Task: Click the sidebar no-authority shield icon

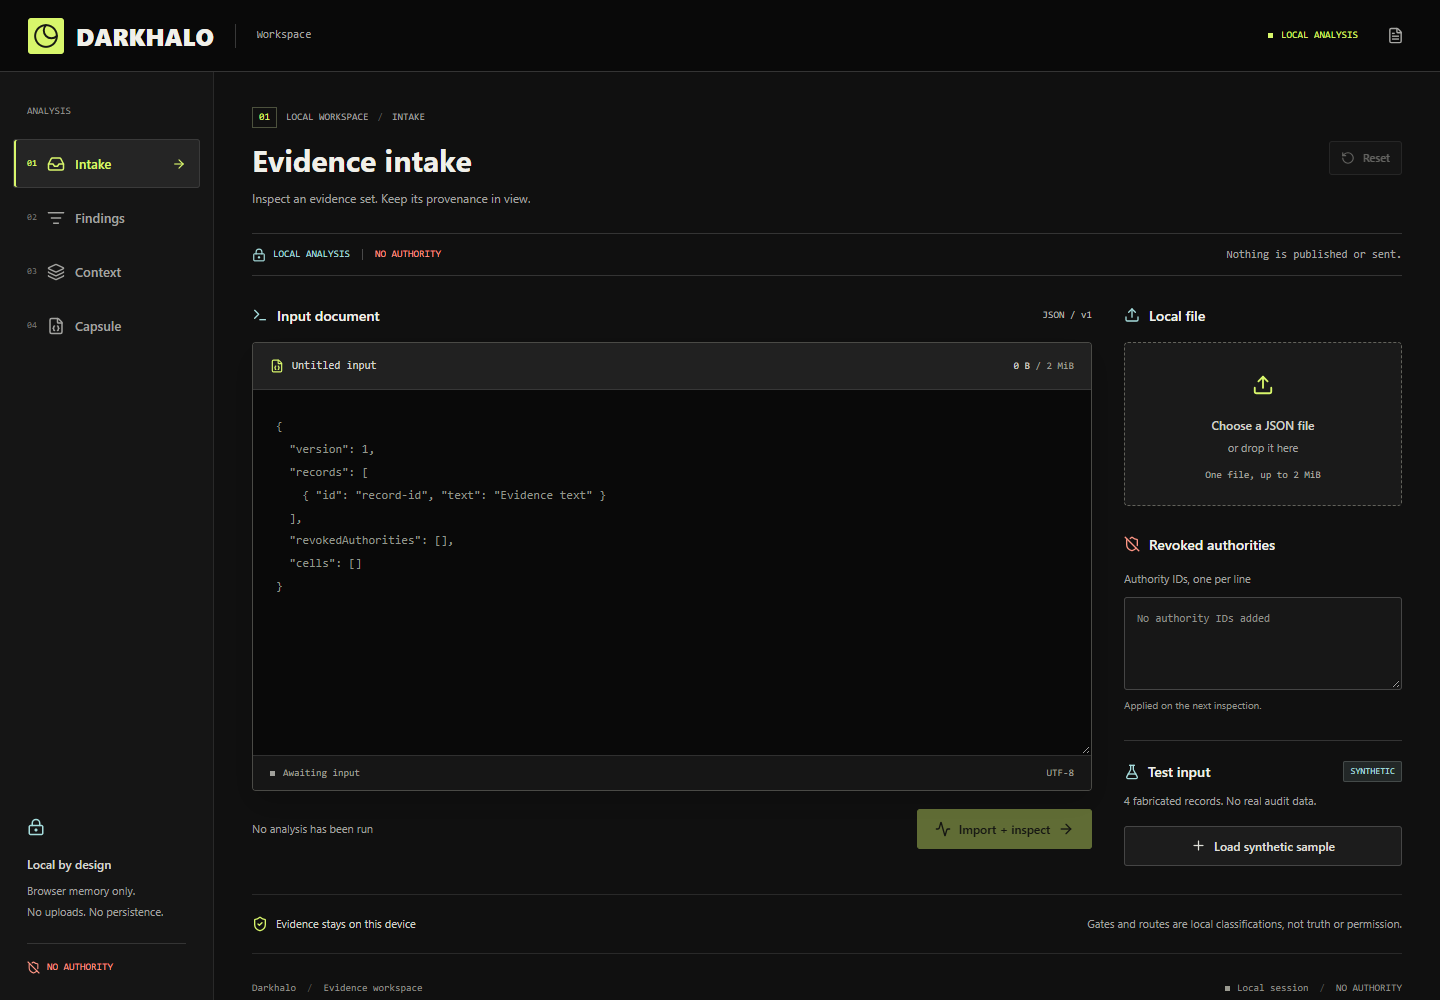Action: [x=34, y=967]
